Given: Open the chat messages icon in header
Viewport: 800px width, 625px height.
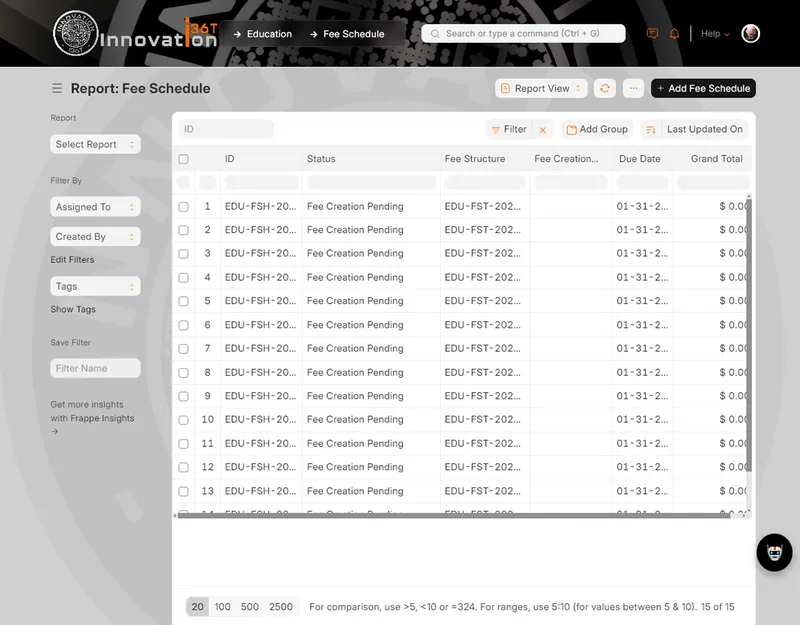Looking at the screenshot, I should pyautogui.click(x=652, y=34).
